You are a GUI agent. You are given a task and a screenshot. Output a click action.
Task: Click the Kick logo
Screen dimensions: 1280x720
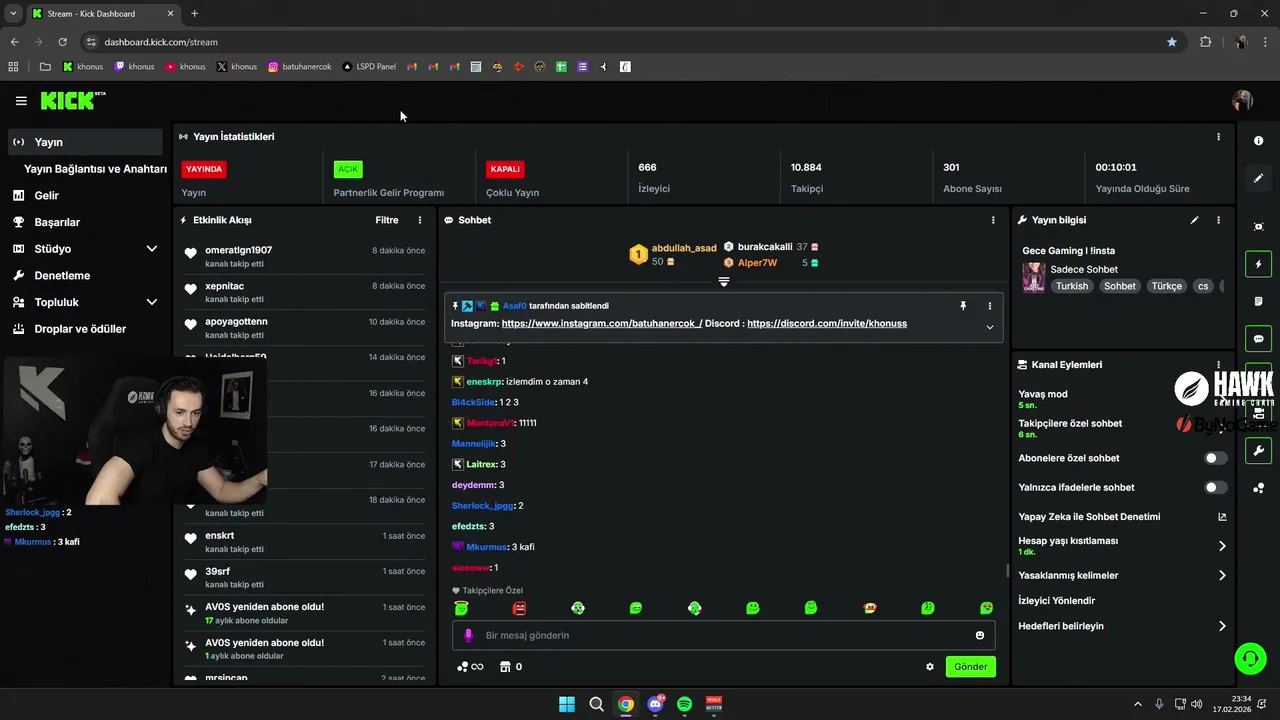72,100
